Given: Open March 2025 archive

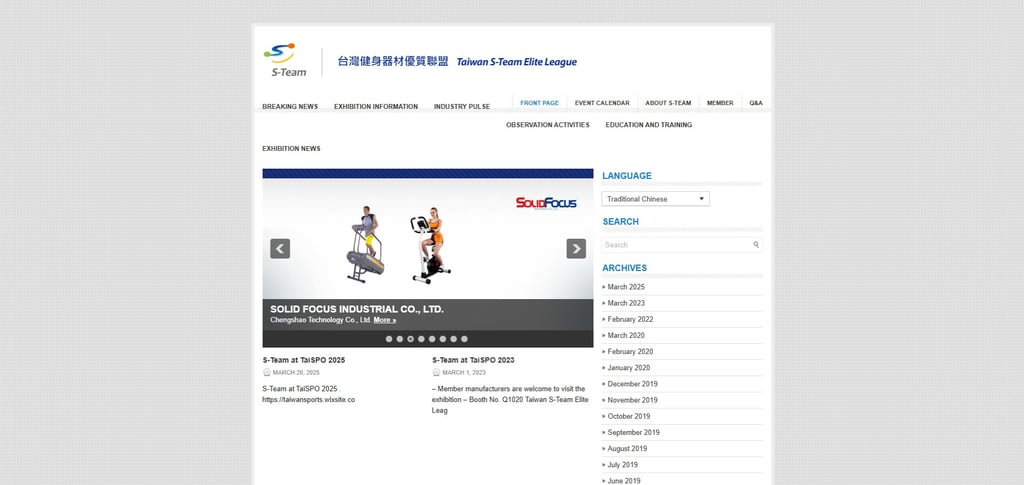Looking at the screenshot, I should pyautogui.click(x=626, y=287).
